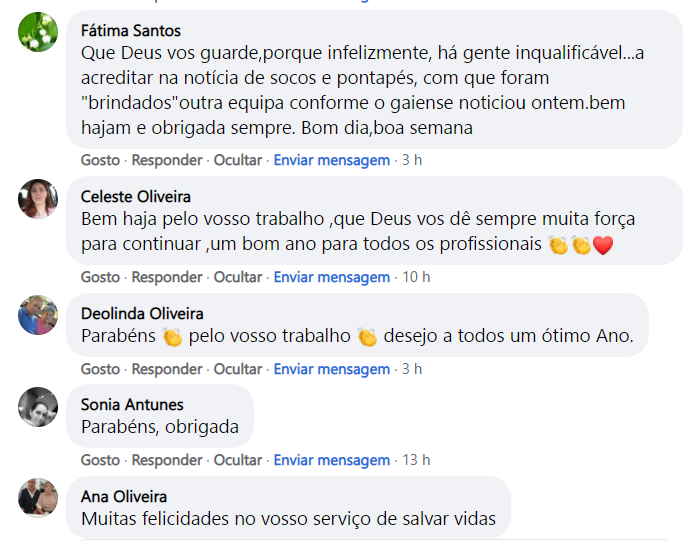Reply to Fátima Santos's comment
Image resolution: width=687 pixels, height=541 pixels.
(x=167, y=160)
